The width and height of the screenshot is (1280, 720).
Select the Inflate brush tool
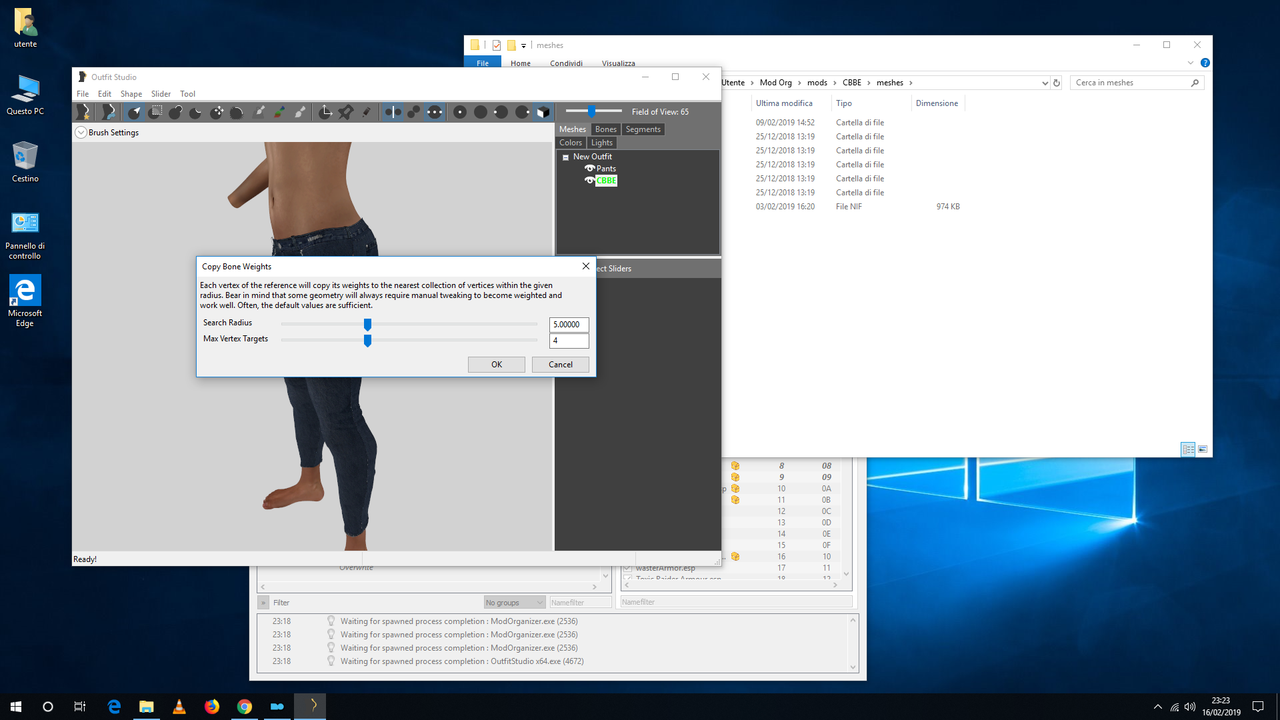[x=175, y=112]
